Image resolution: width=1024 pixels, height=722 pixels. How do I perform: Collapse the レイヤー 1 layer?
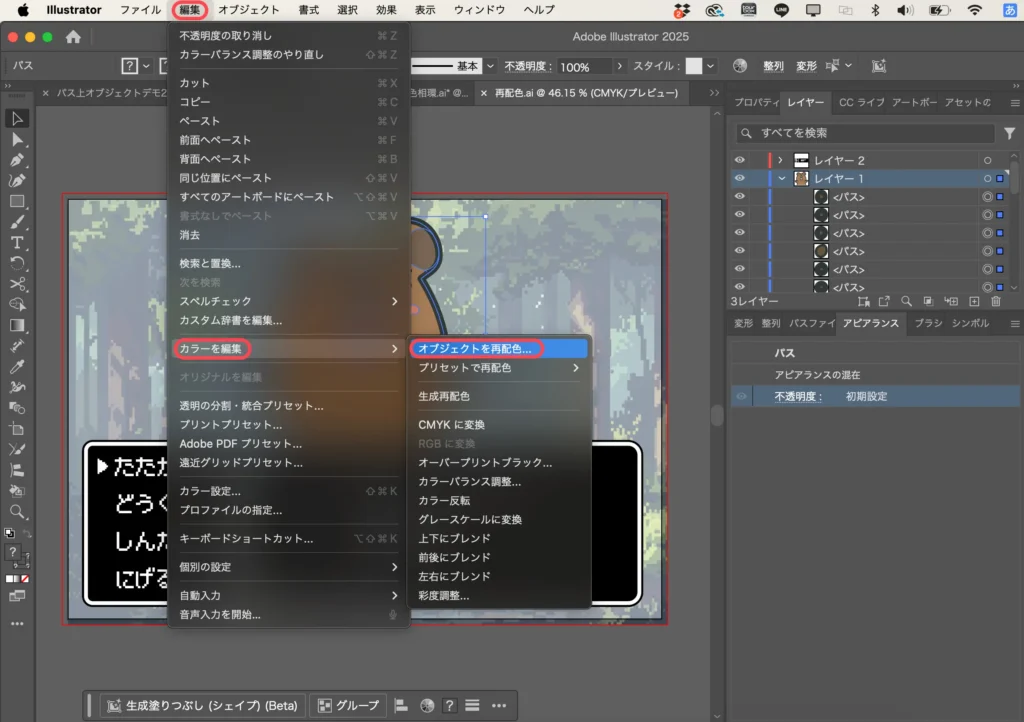click(780, 179)
